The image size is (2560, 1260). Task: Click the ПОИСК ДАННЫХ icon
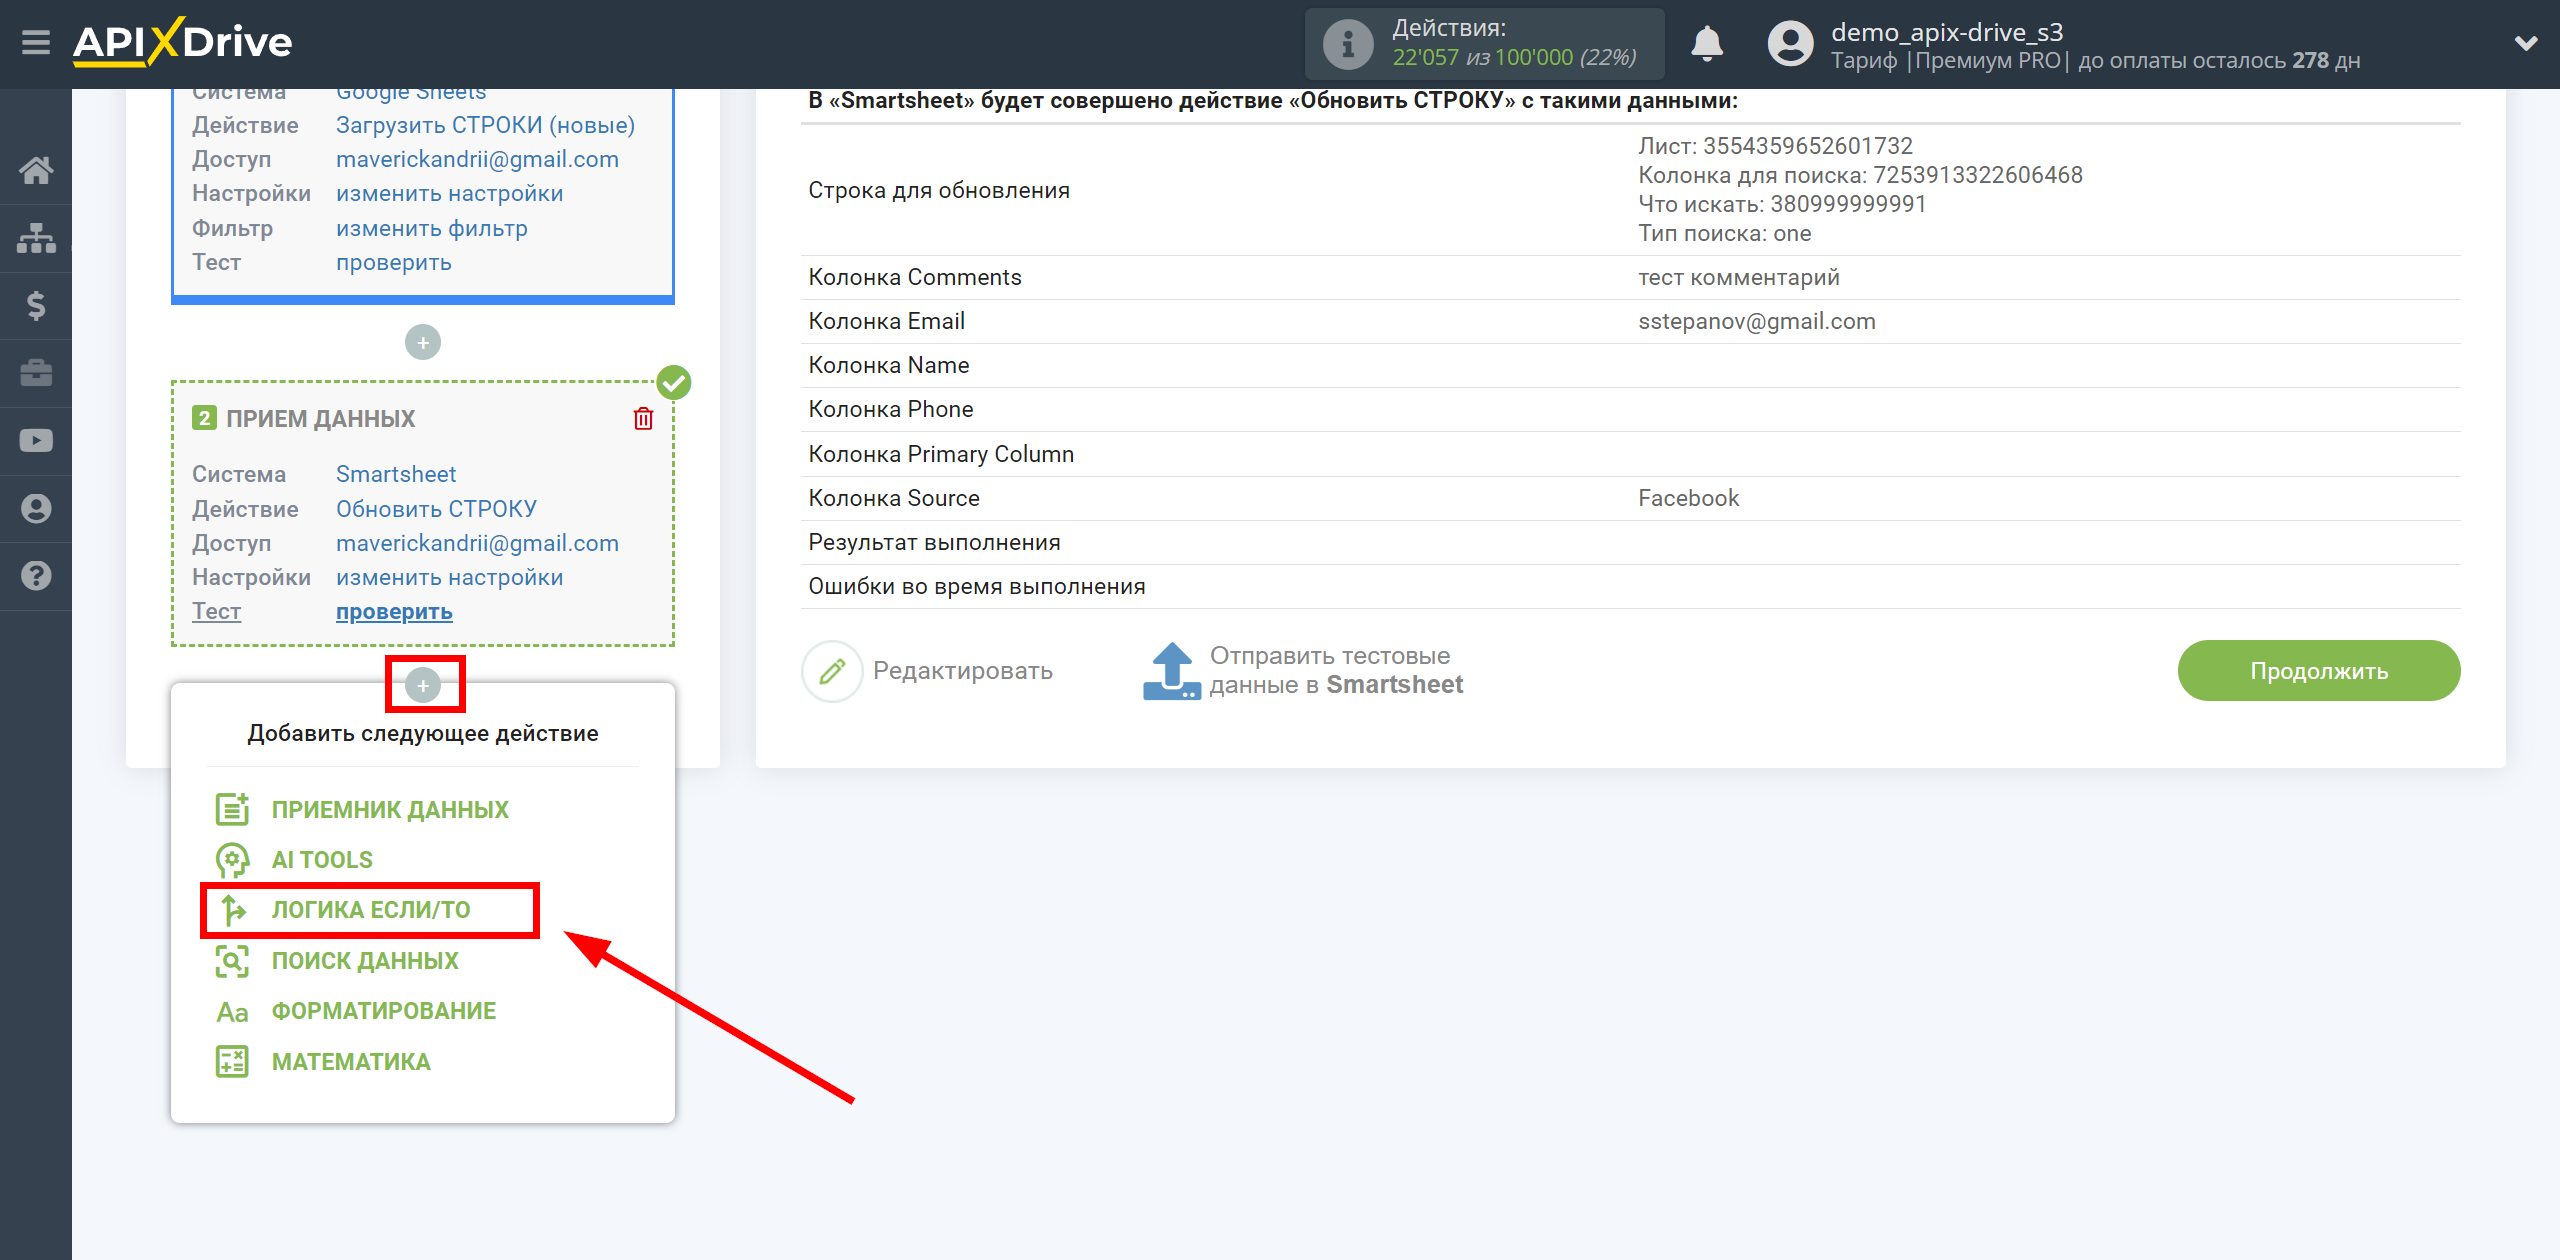tap(232, 961)
